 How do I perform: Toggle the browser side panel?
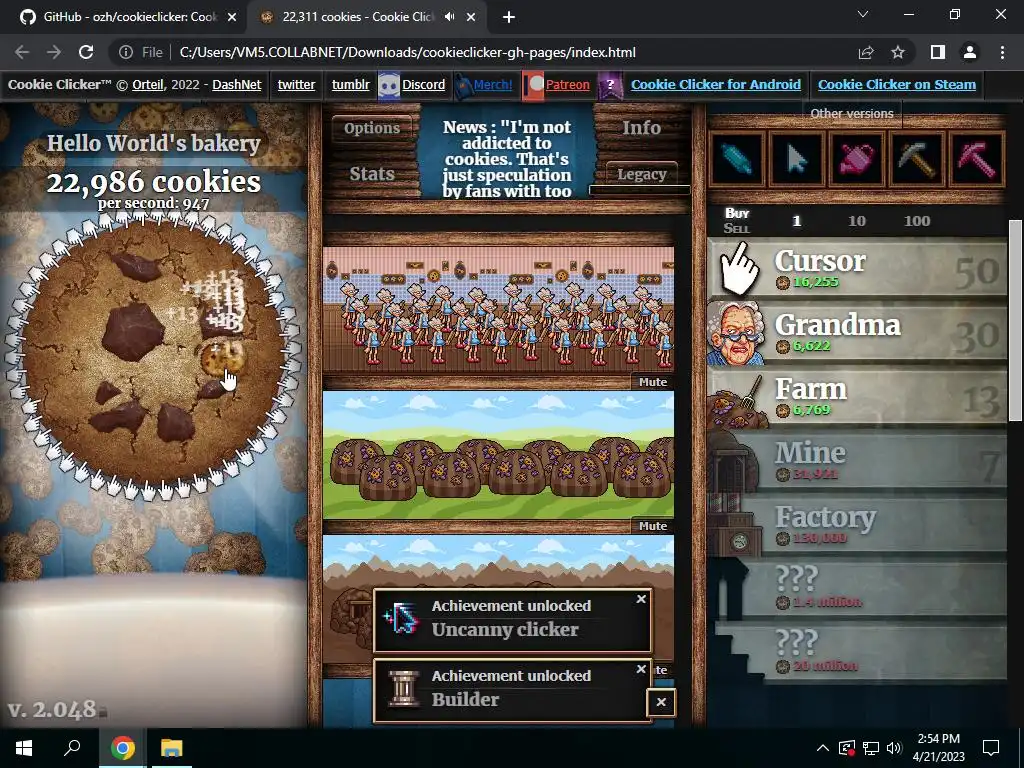coord(938,52)
